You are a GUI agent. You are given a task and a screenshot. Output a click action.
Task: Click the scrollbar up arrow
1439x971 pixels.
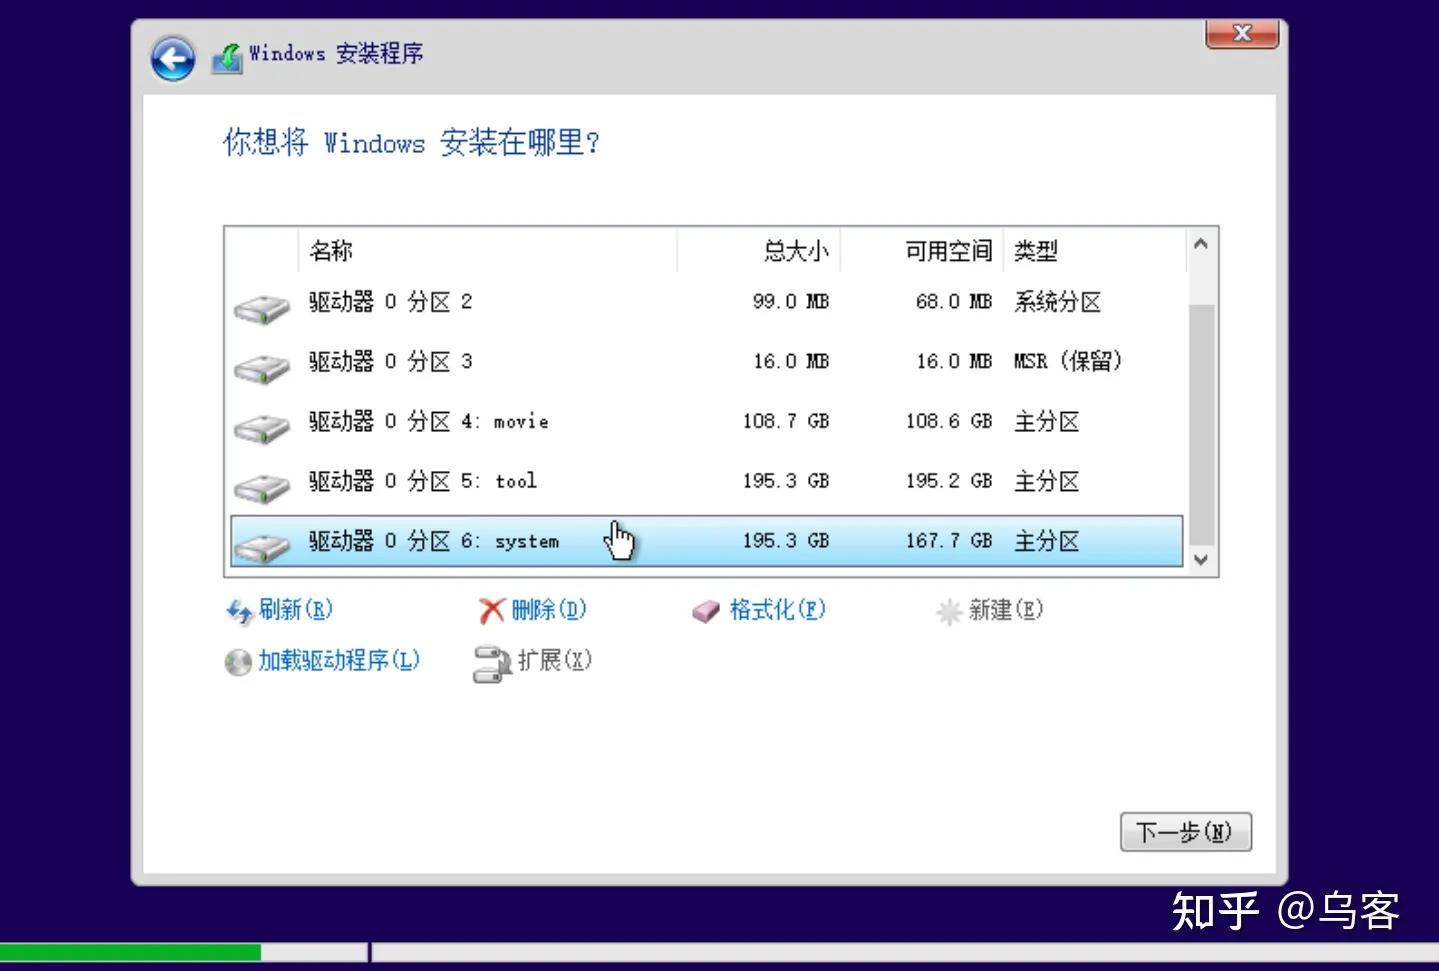[1200, 241]
